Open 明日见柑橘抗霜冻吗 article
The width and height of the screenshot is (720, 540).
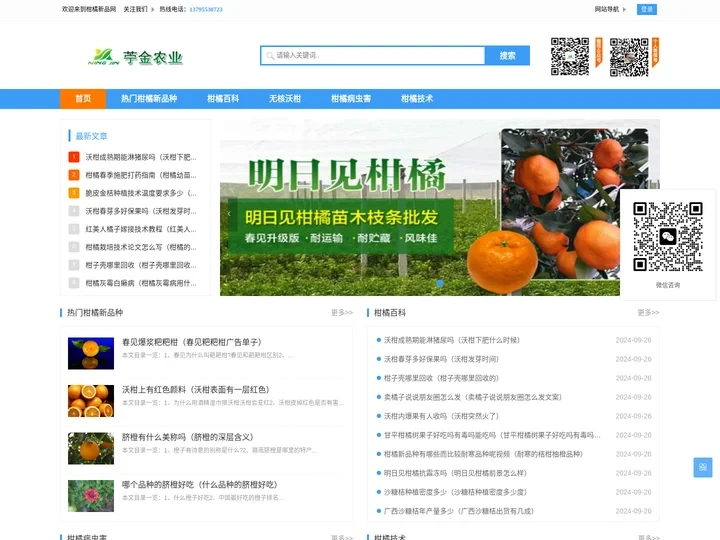click(x=456, y=473)
